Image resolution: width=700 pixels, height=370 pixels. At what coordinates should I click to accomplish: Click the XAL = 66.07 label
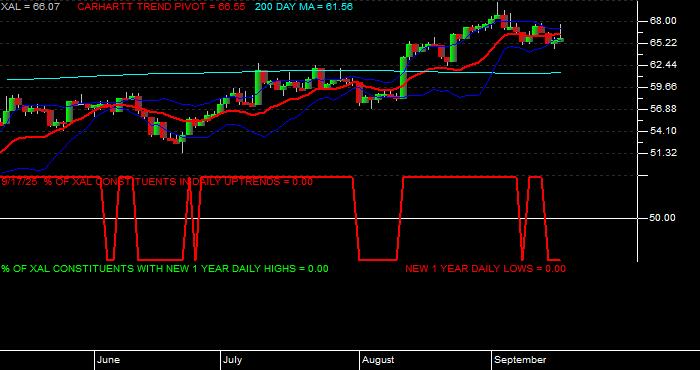30,7
